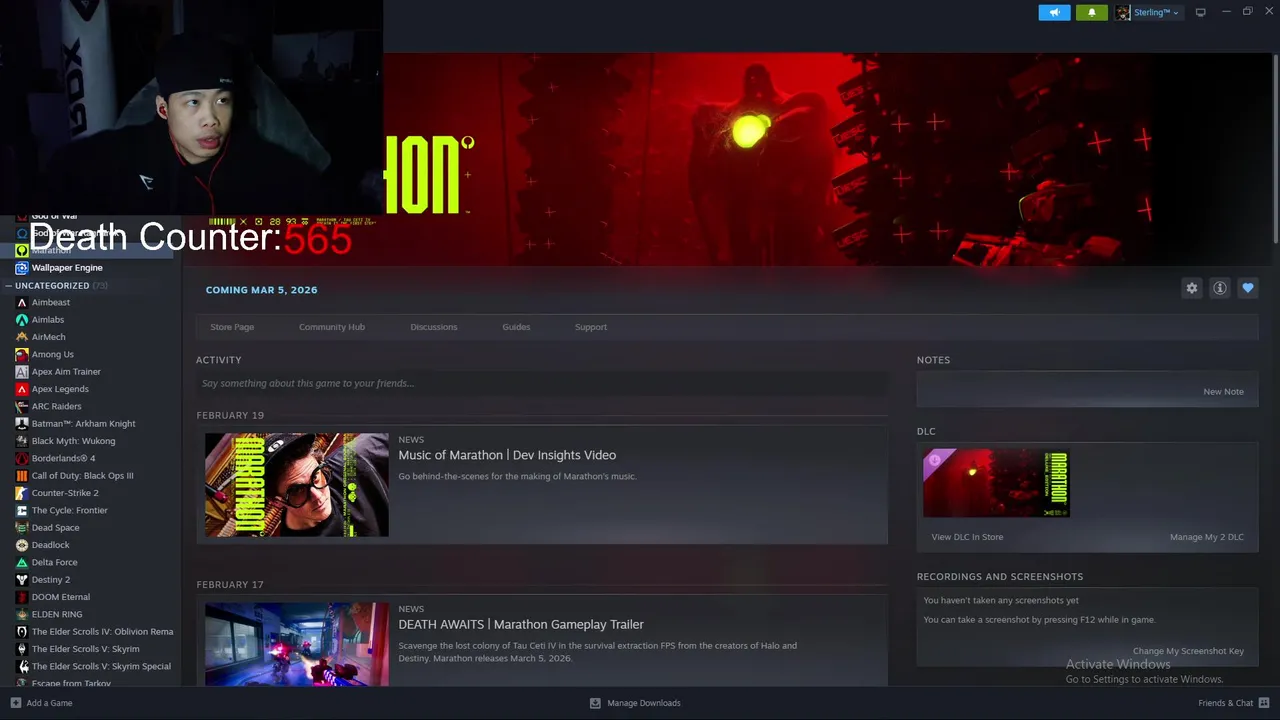Open Music of Marathon Dev Insights headline
The width and height of the screenshot is (1280, 720).
pyautogui.click(x=507, y=455)
